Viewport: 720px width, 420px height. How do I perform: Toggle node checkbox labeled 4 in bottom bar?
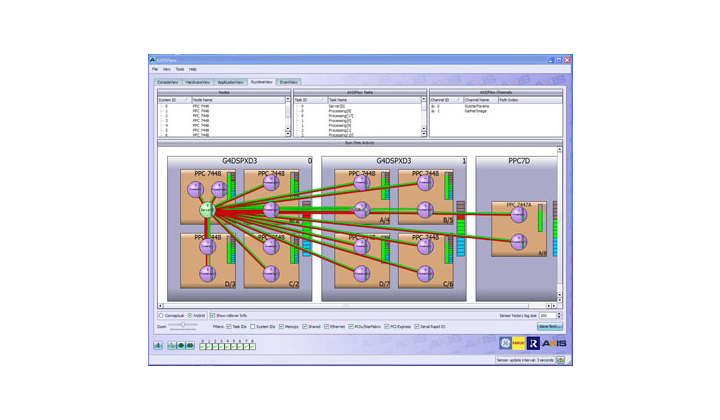point(227,347)
